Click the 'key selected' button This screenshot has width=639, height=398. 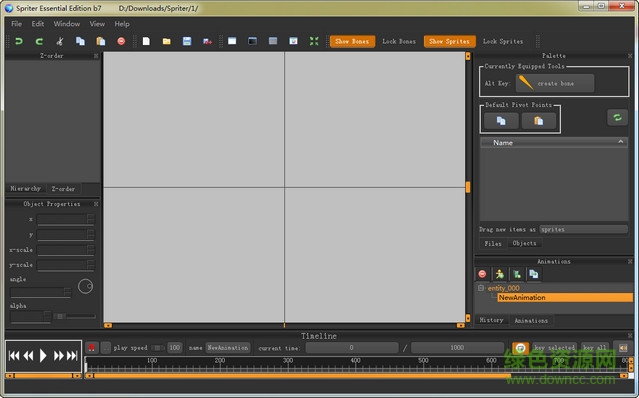[x=555, y=347]
